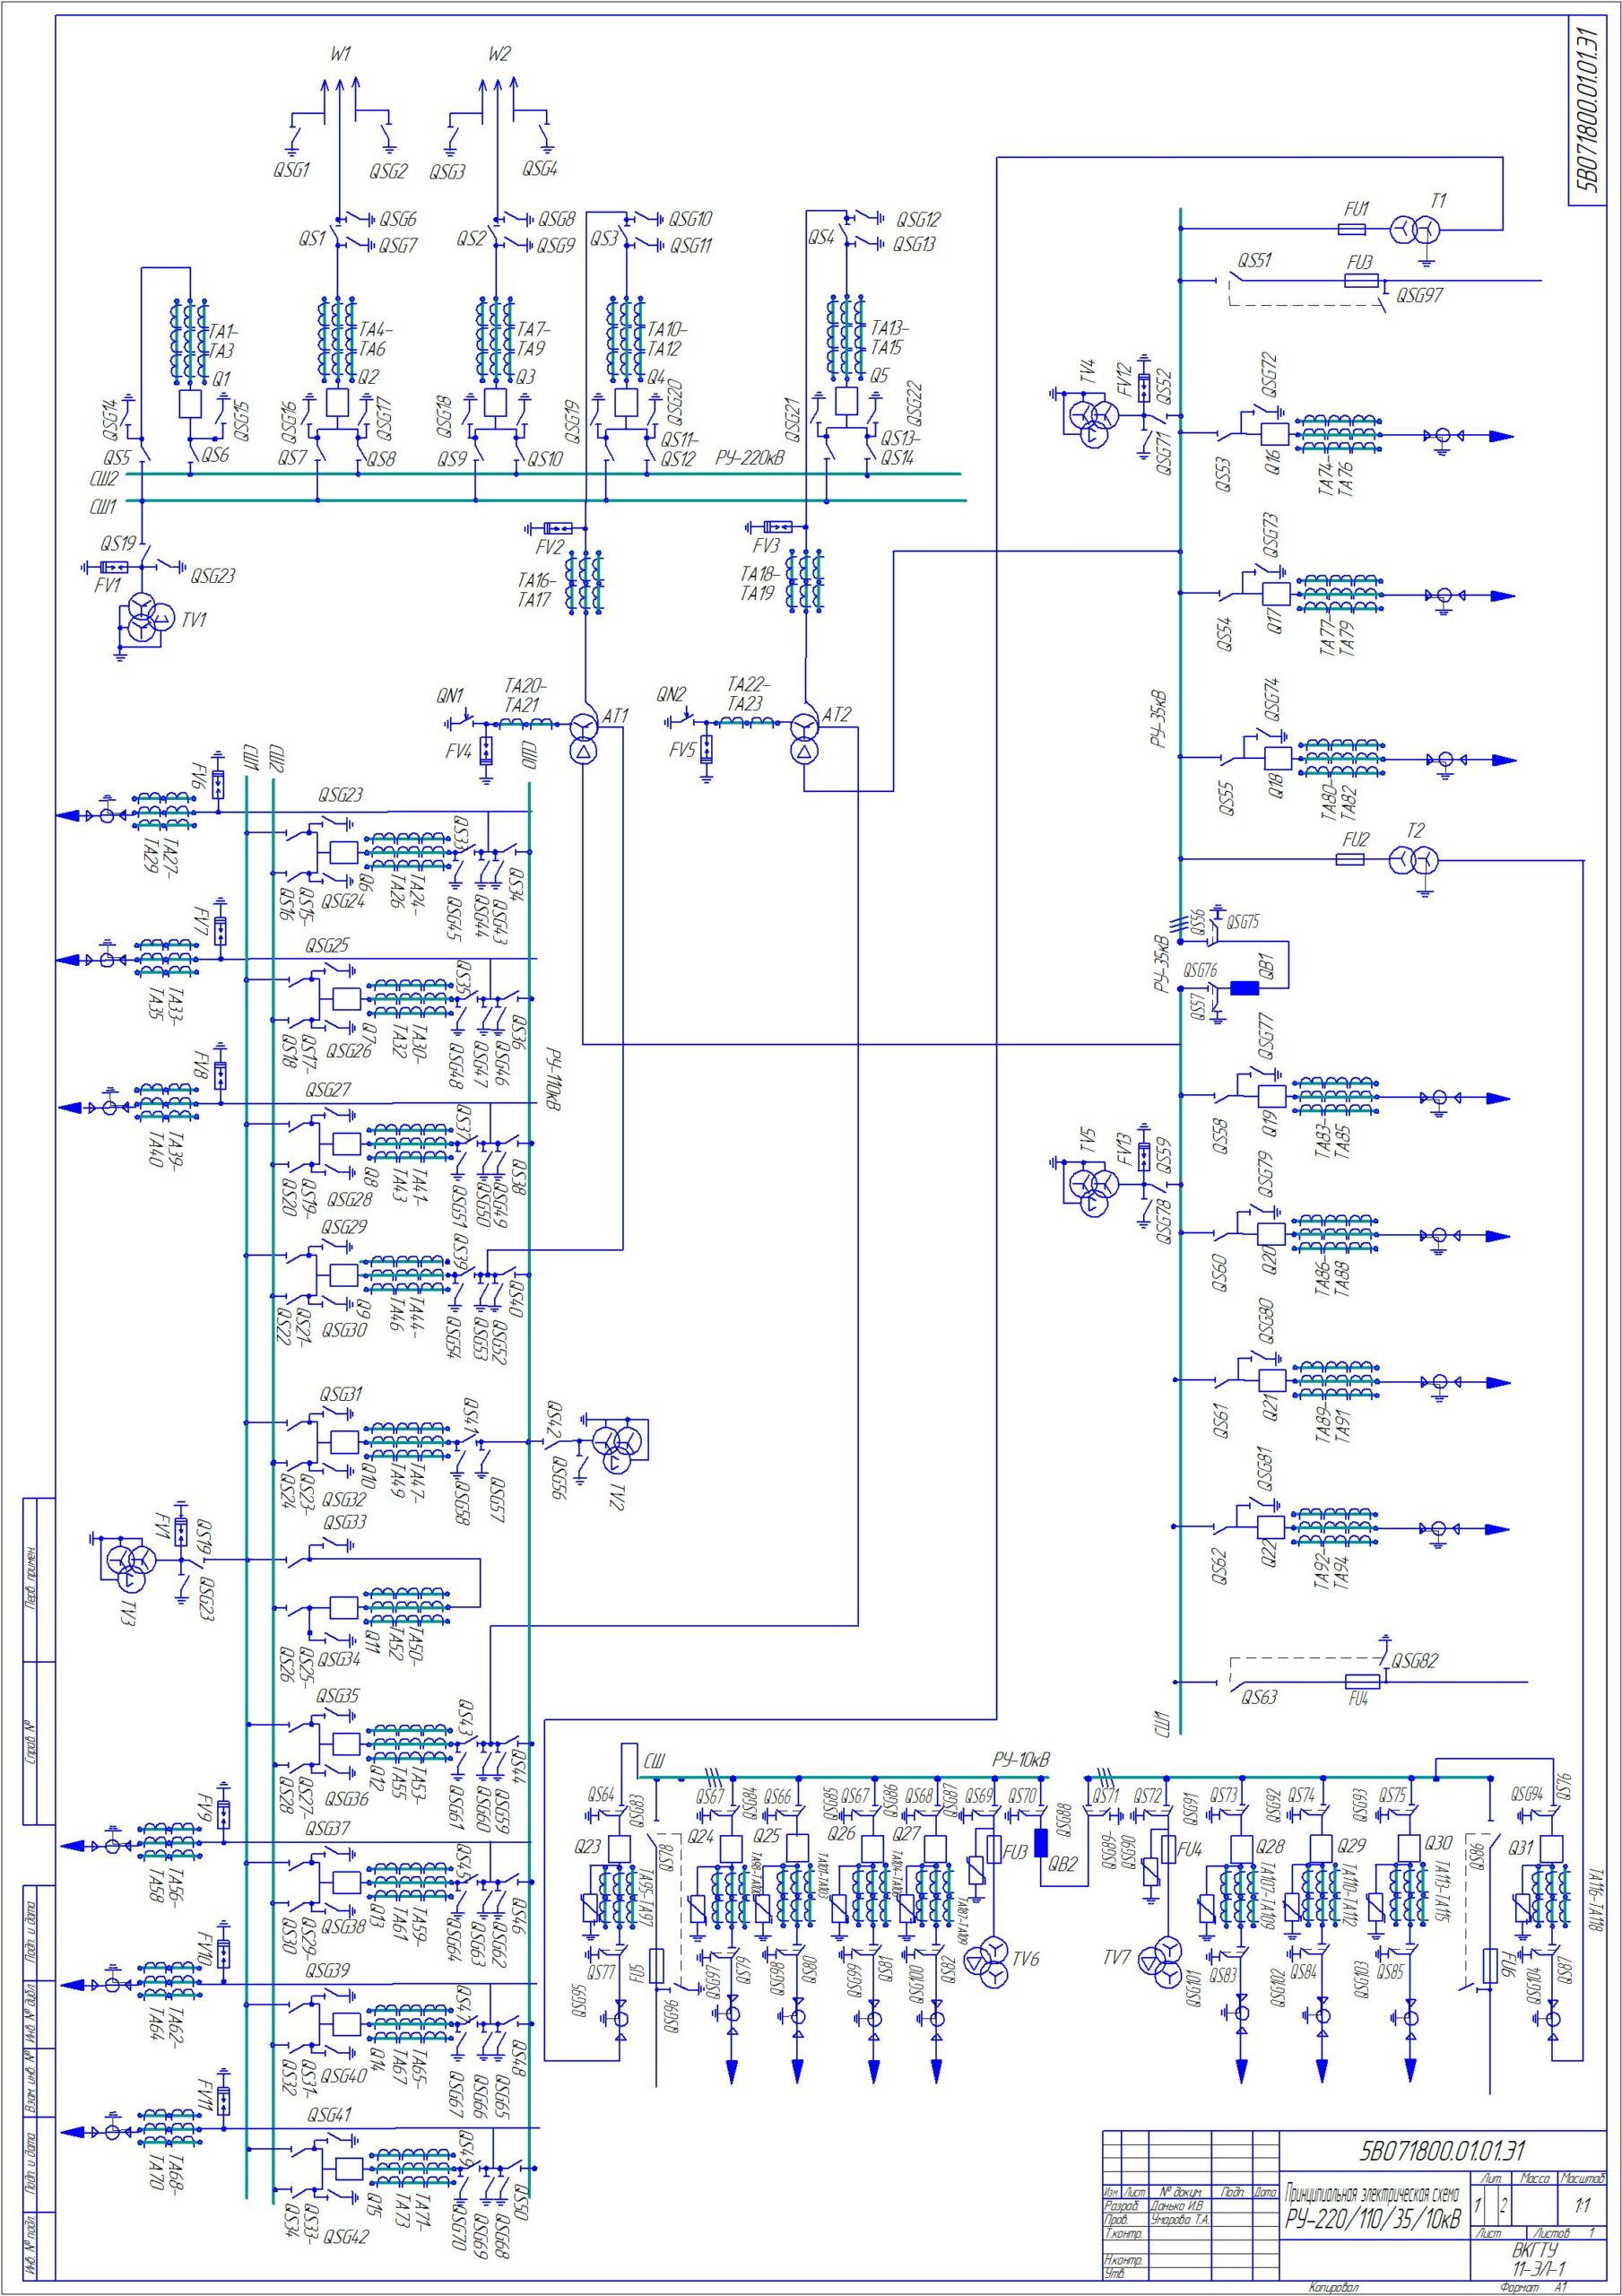This screenshot has height=2296, width=1622.
Task: Click the filled QB2 sectionalizer block
Action: pyautogui.click(x=1040, y=1843)
